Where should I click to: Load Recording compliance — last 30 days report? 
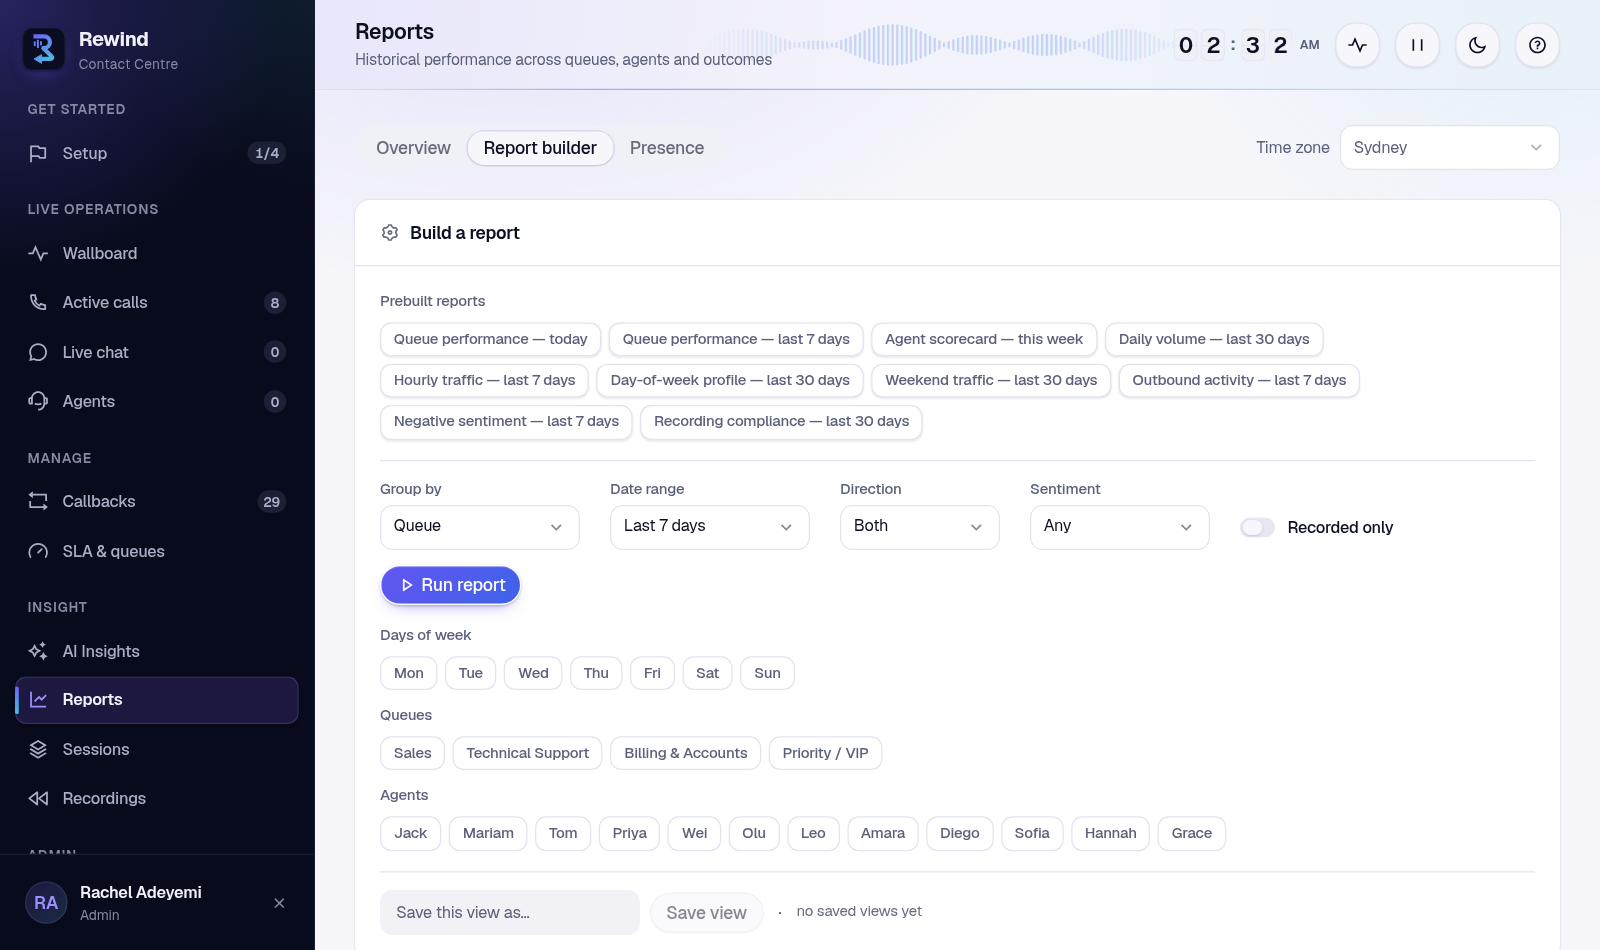781,421
